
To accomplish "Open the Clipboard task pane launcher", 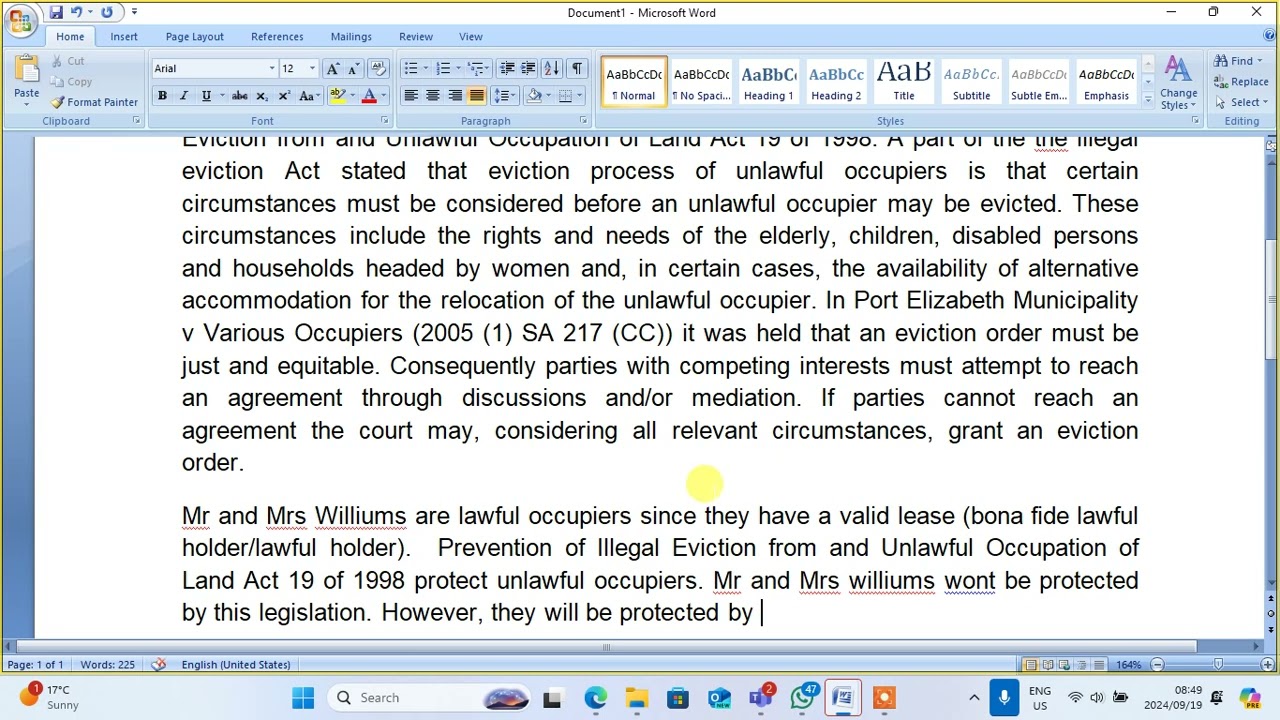I will pos(136,121).
